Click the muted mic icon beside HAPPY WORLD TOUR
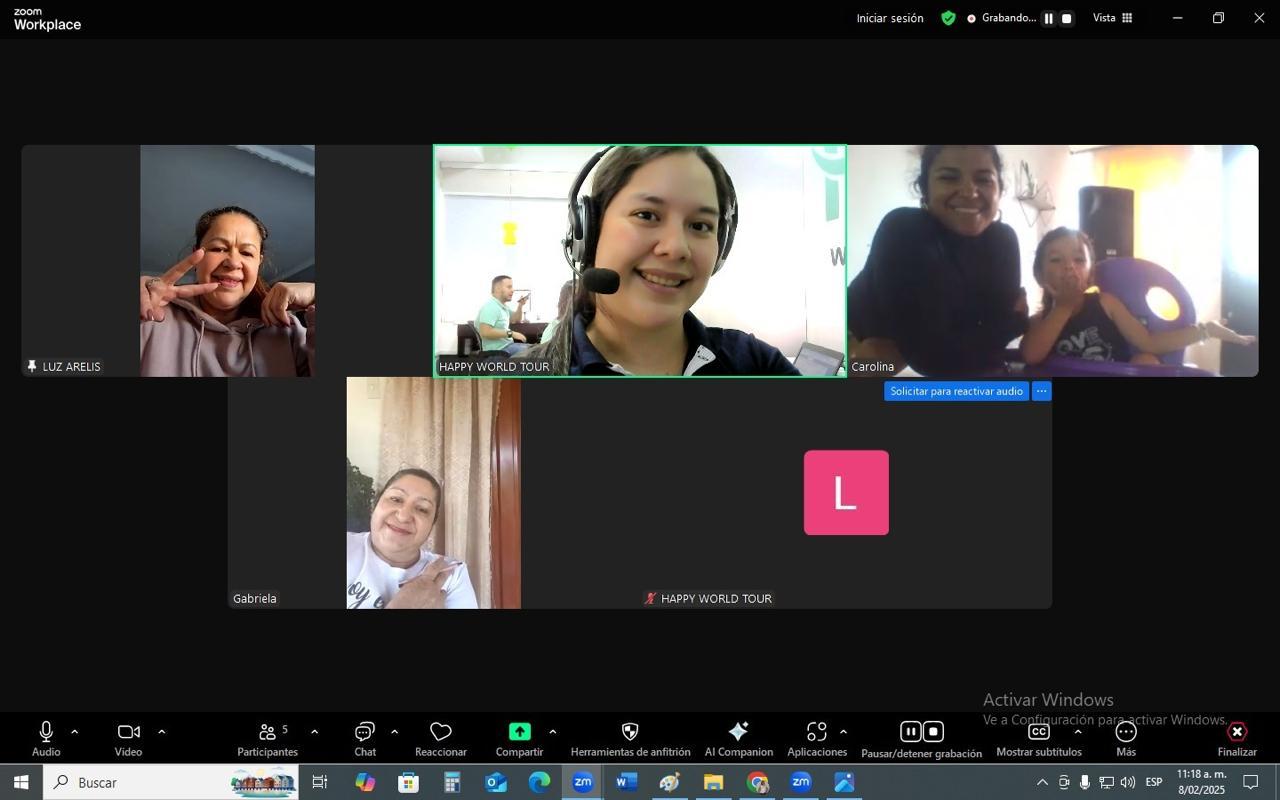 pyautogui.click(x=651, y=599)
